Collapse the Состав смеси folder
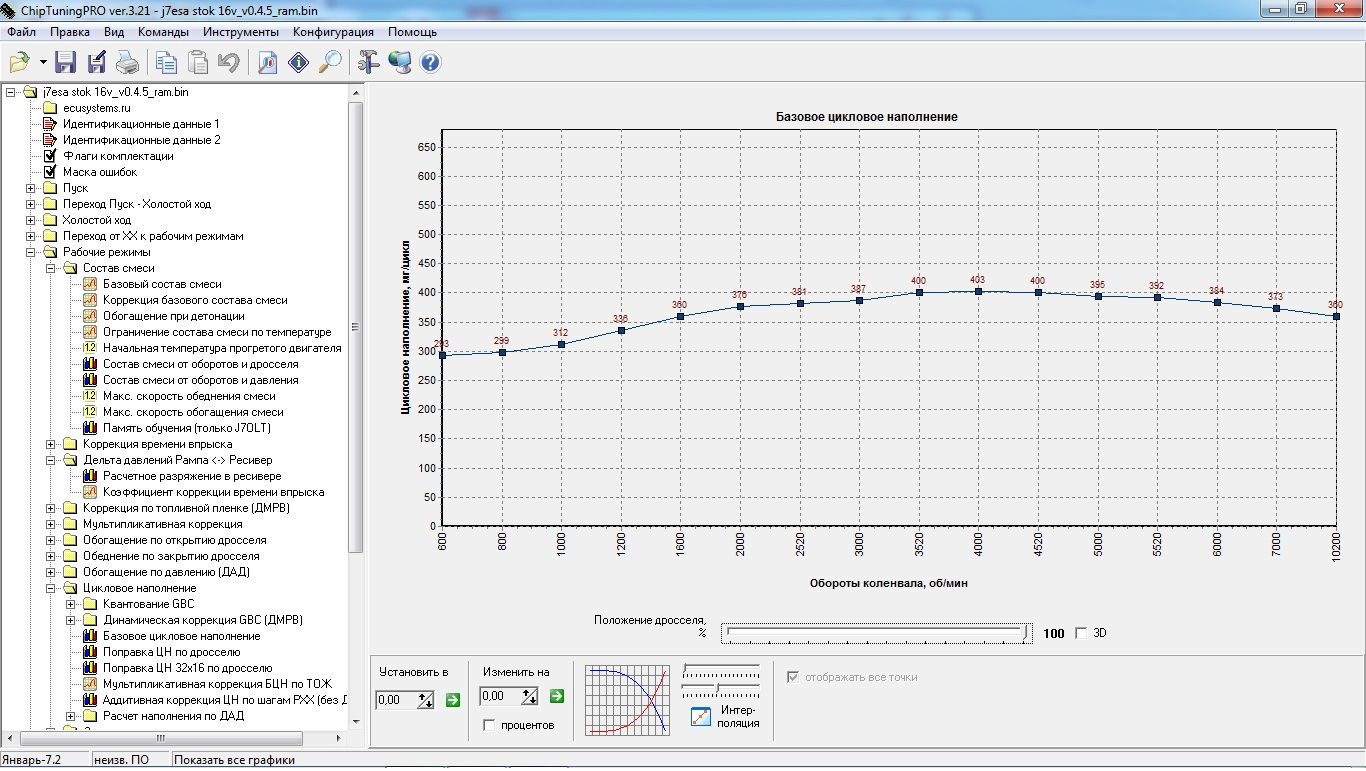 pyautogui.click(x=51, y=268)
